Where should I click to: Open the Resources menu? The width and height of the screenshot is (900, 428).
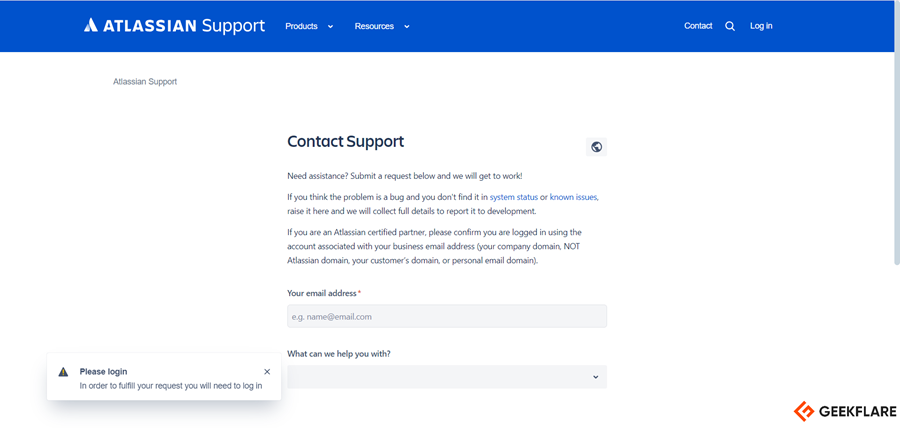pyautogui.click(x=374, y=26)
